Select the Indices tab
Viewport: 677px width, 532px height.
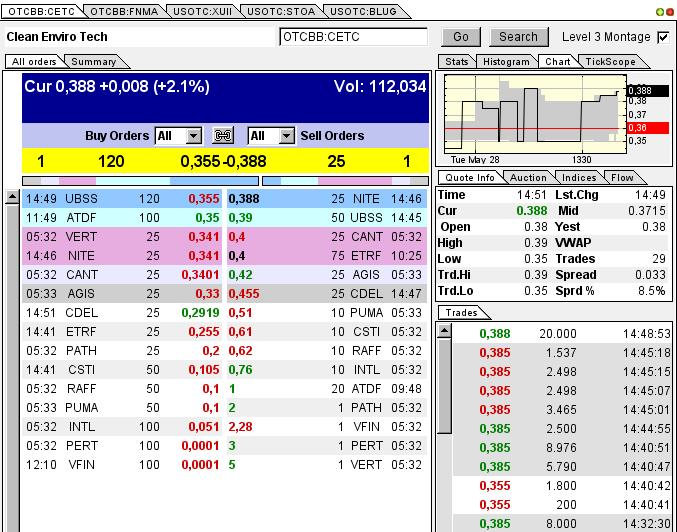579,178
